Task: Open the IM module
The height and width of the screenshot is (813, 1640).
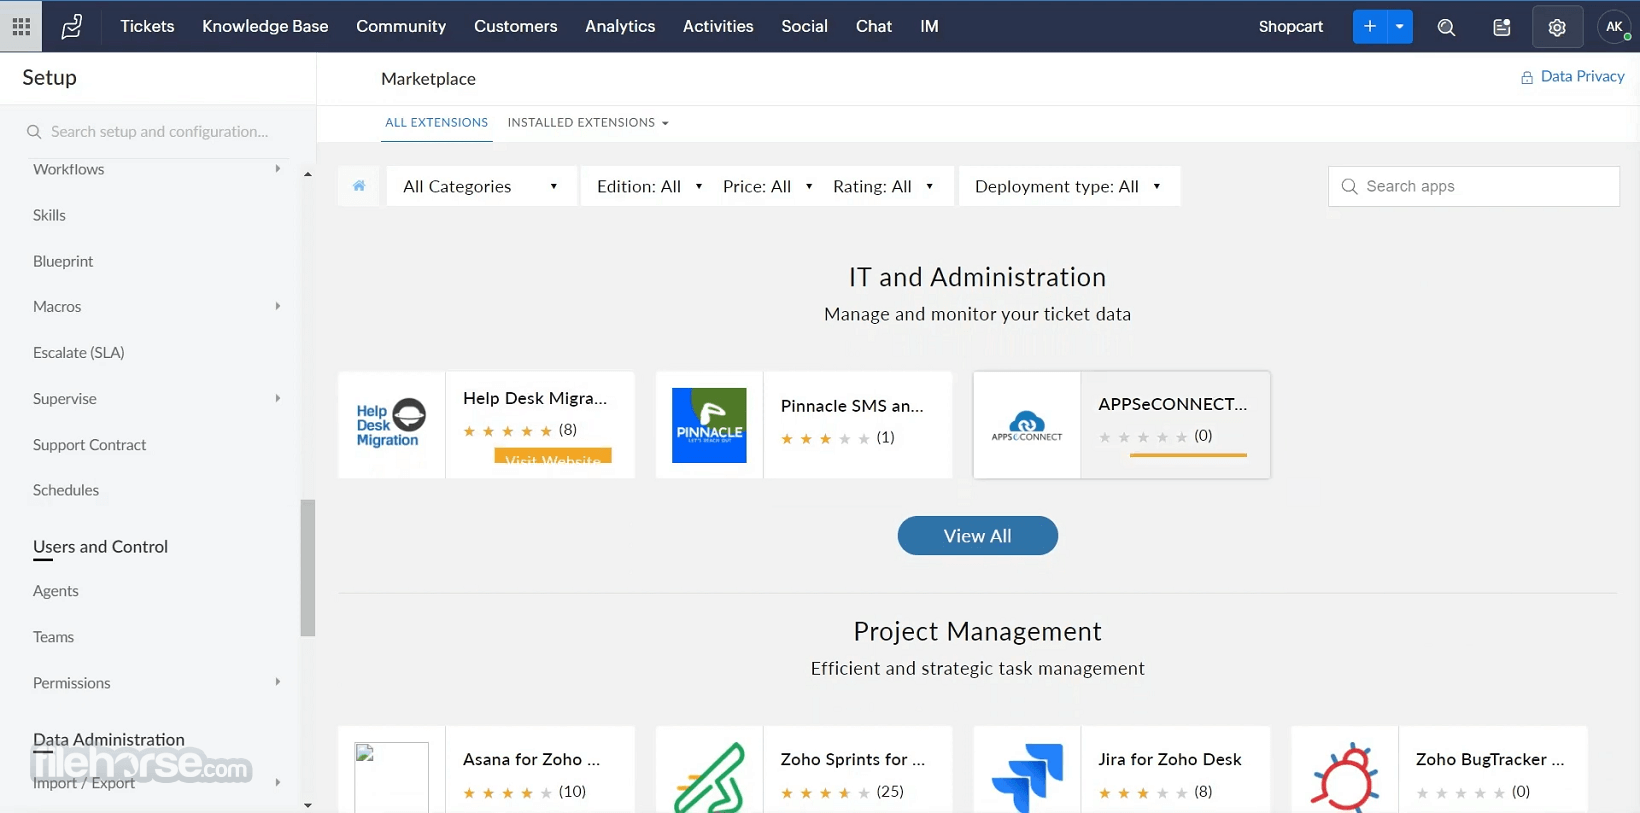Action: point(929,27)
